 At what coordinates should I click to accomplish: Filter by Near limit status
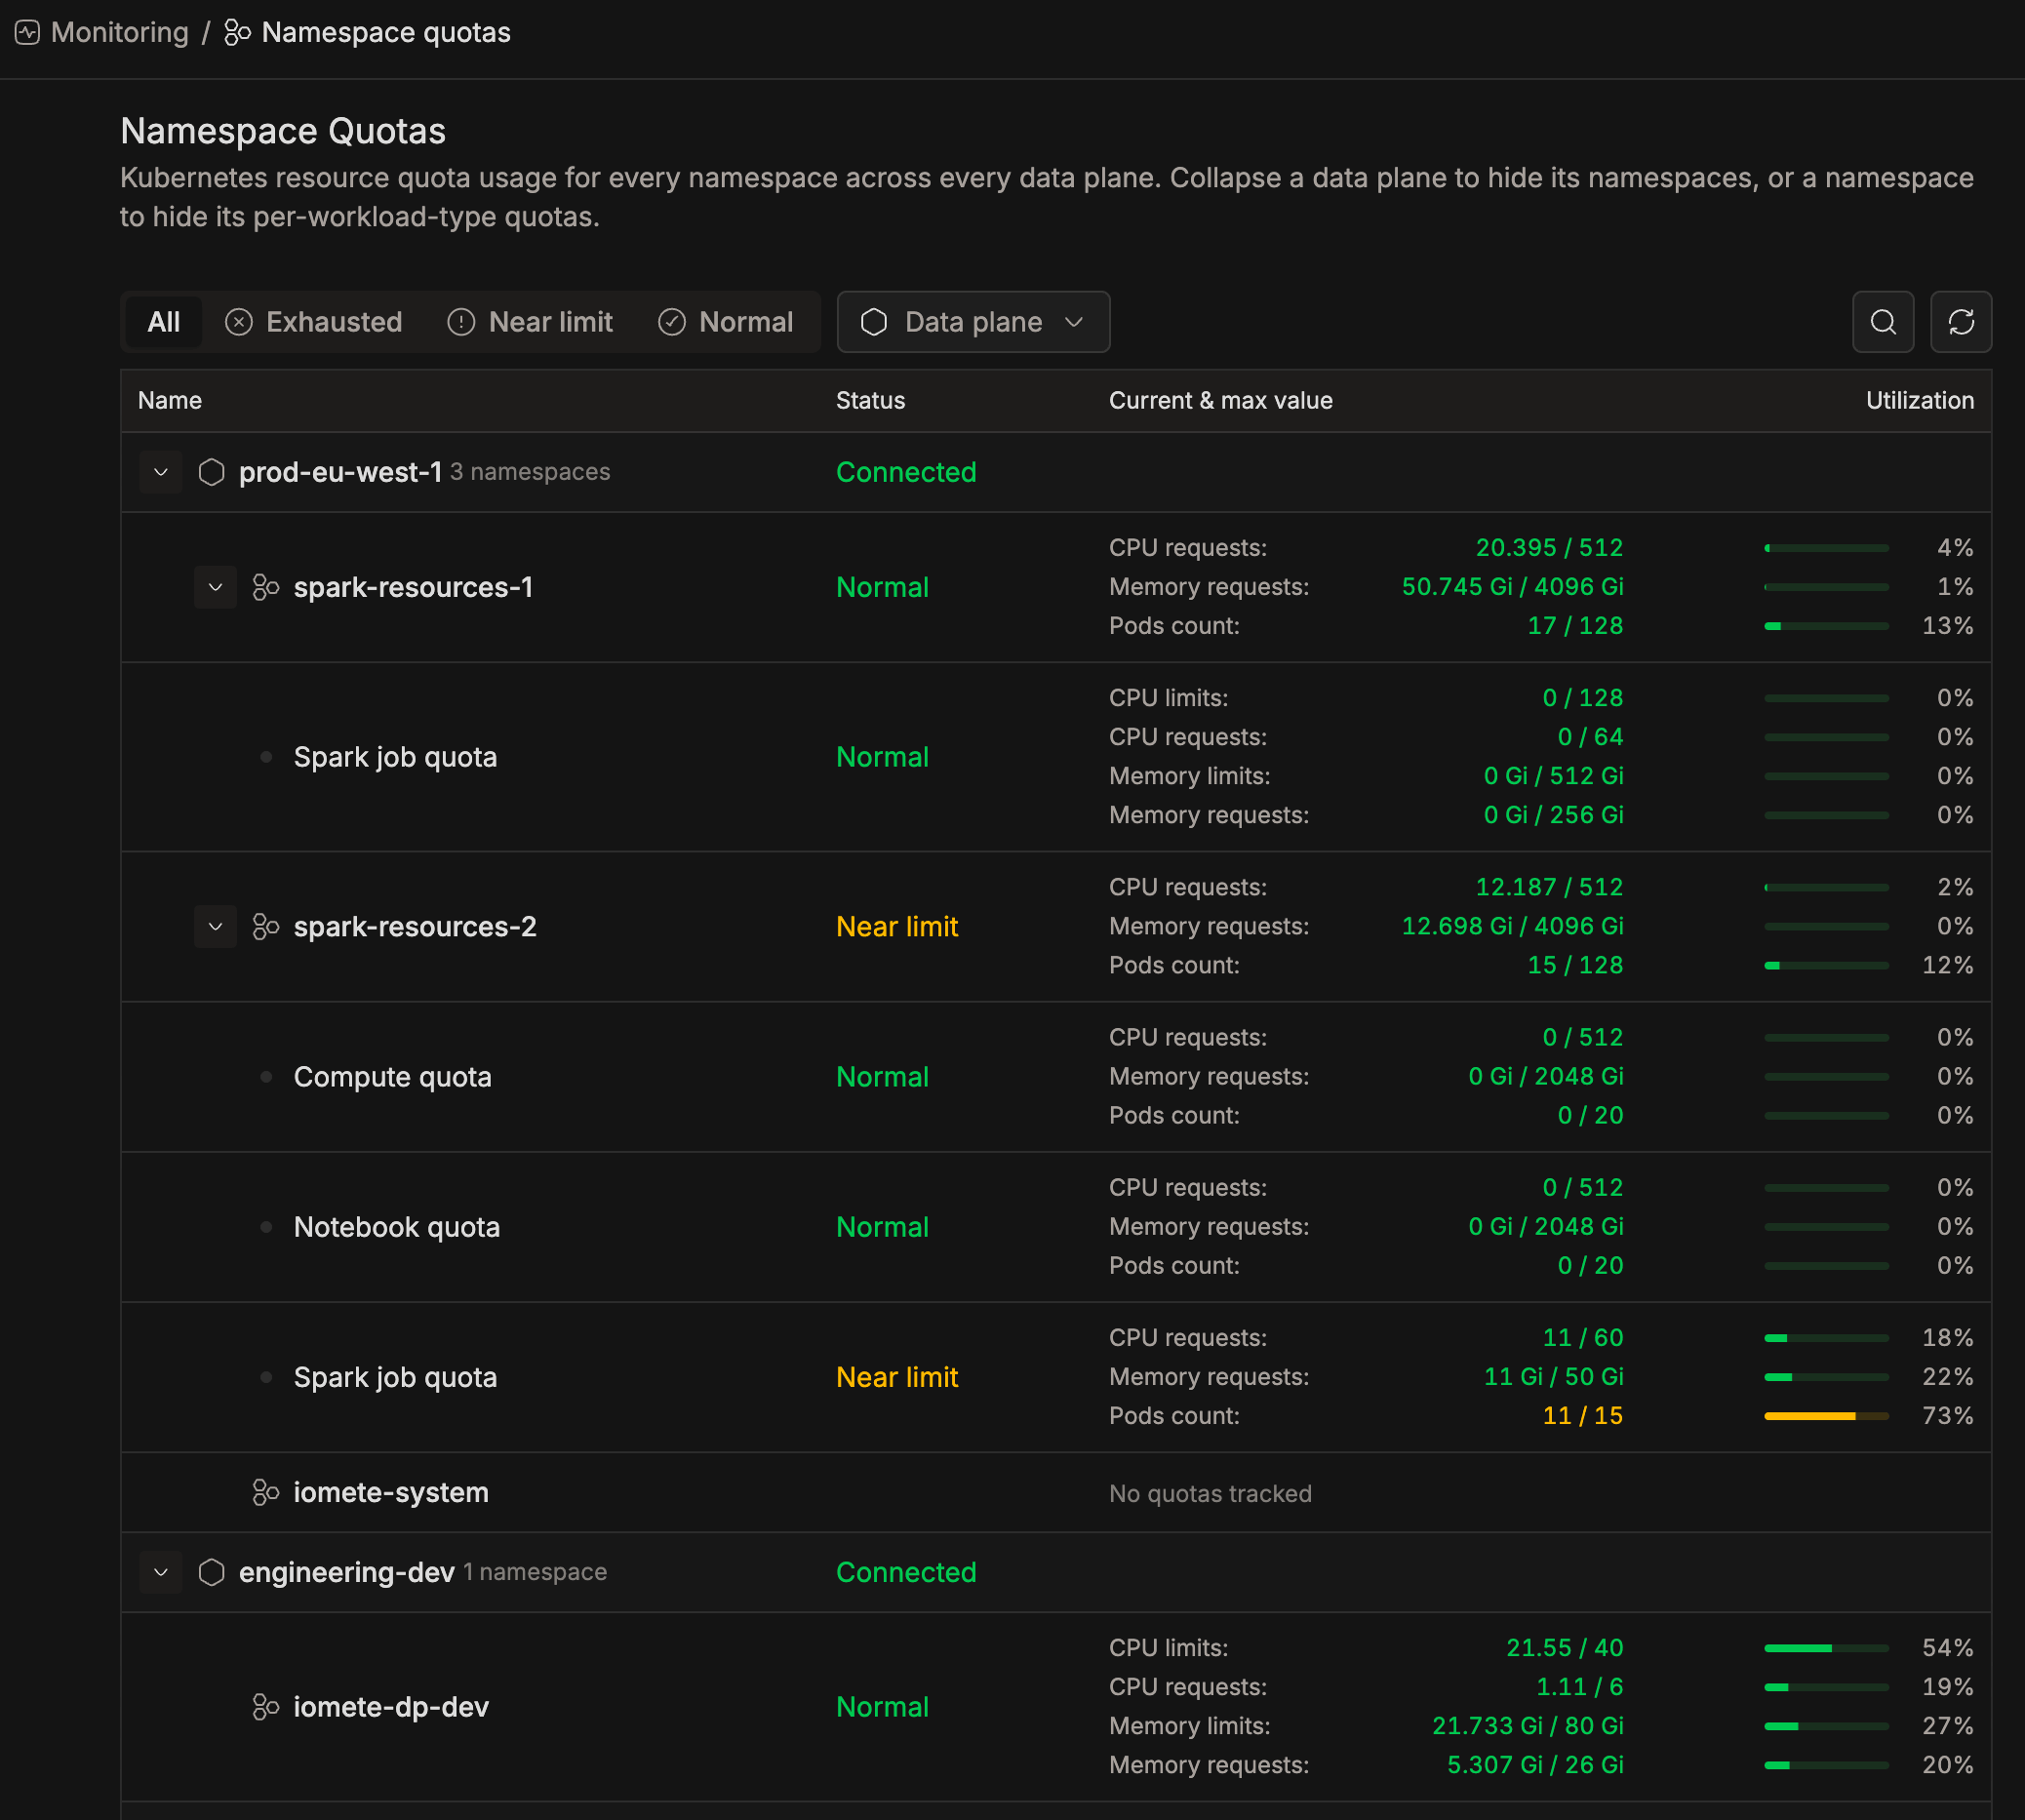(530, 322)
